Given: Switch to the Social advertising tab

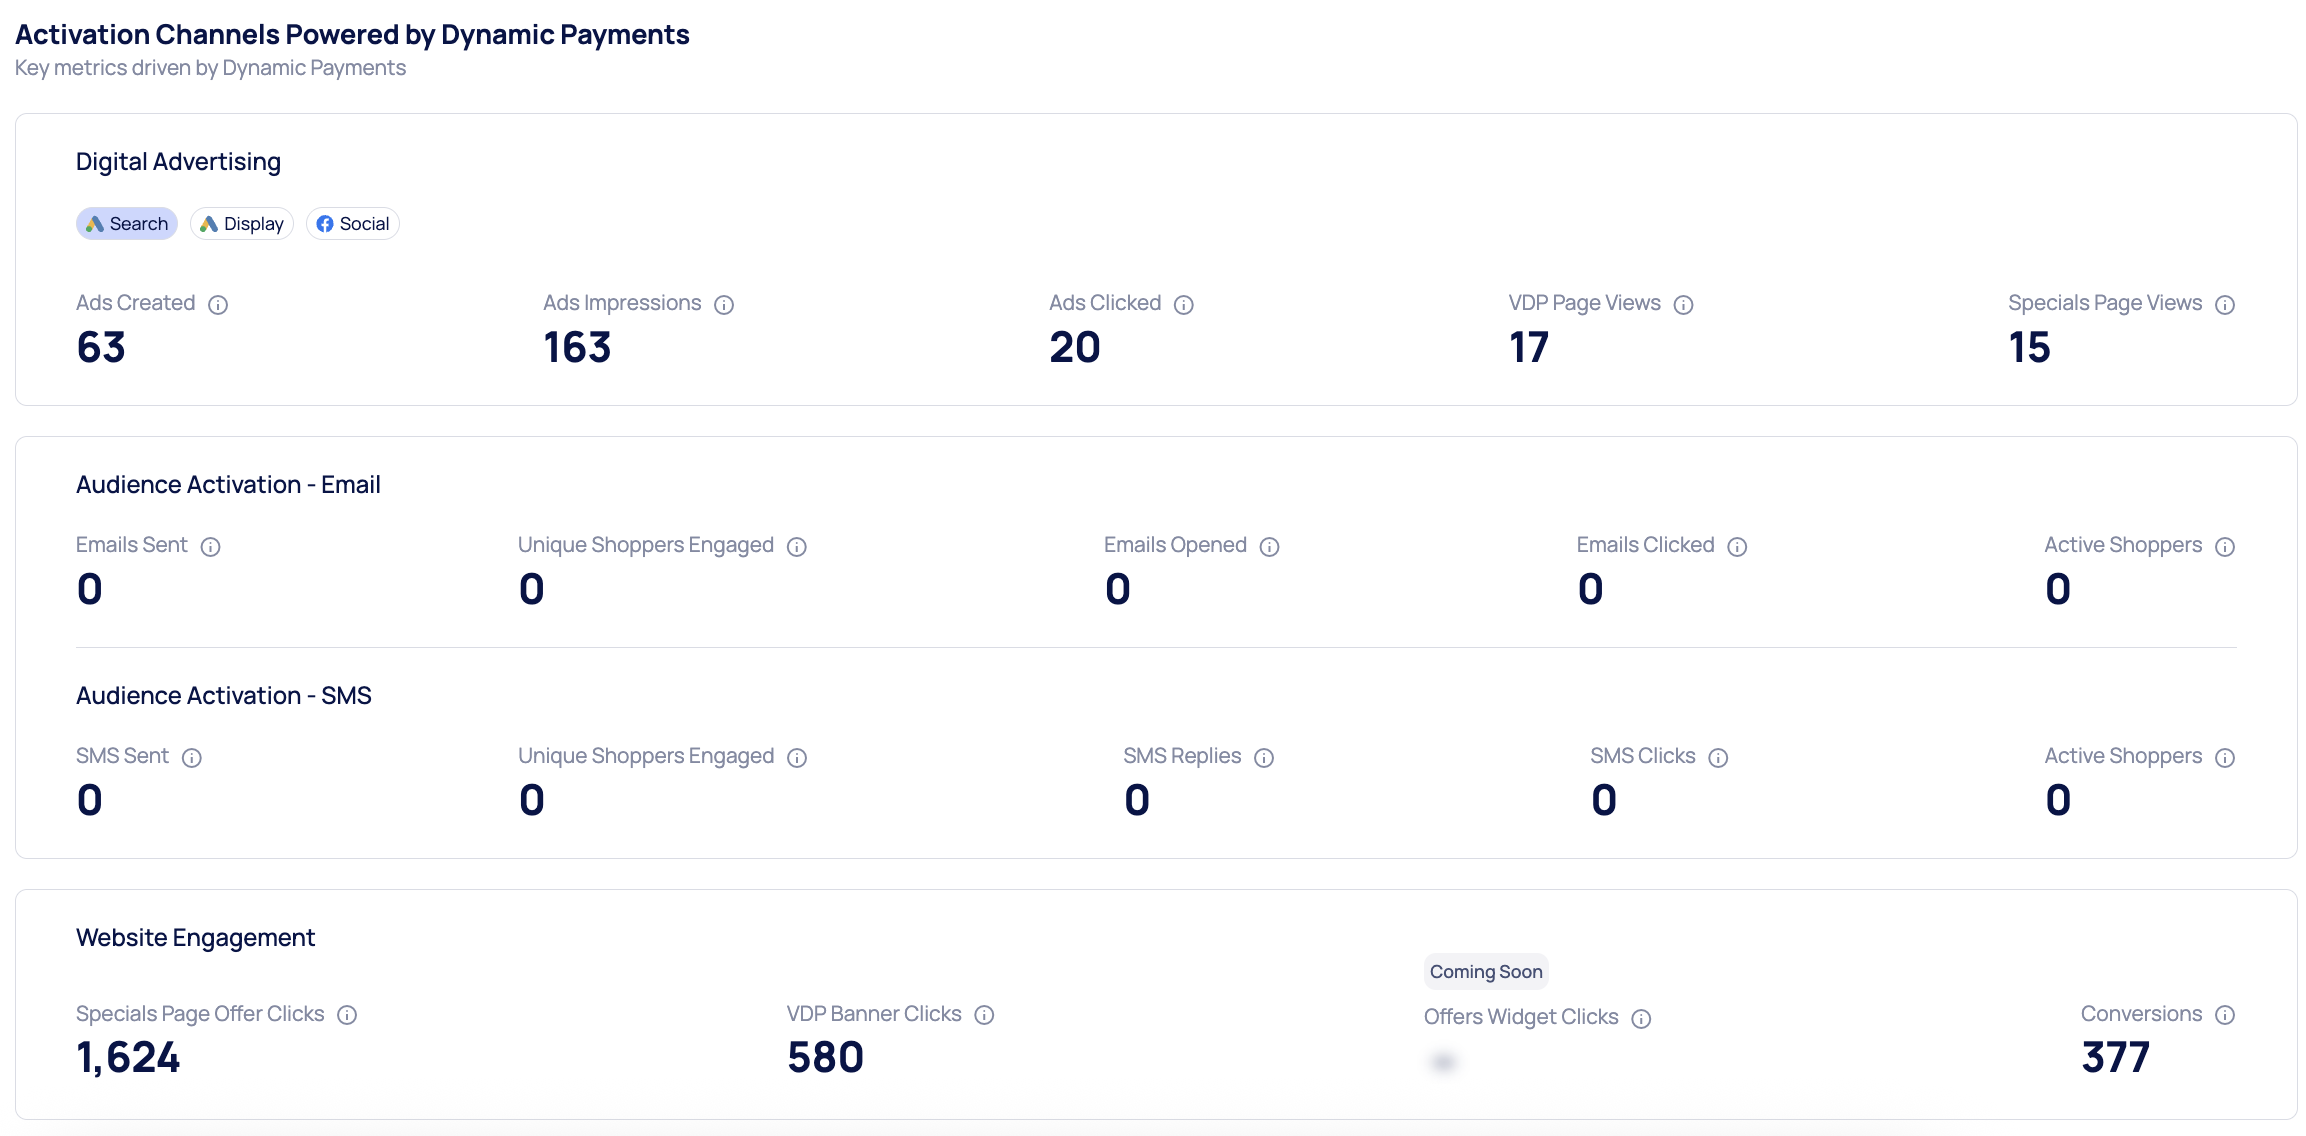Looking at the screenshot, I should pyautogui.click(x=353, y=224).
